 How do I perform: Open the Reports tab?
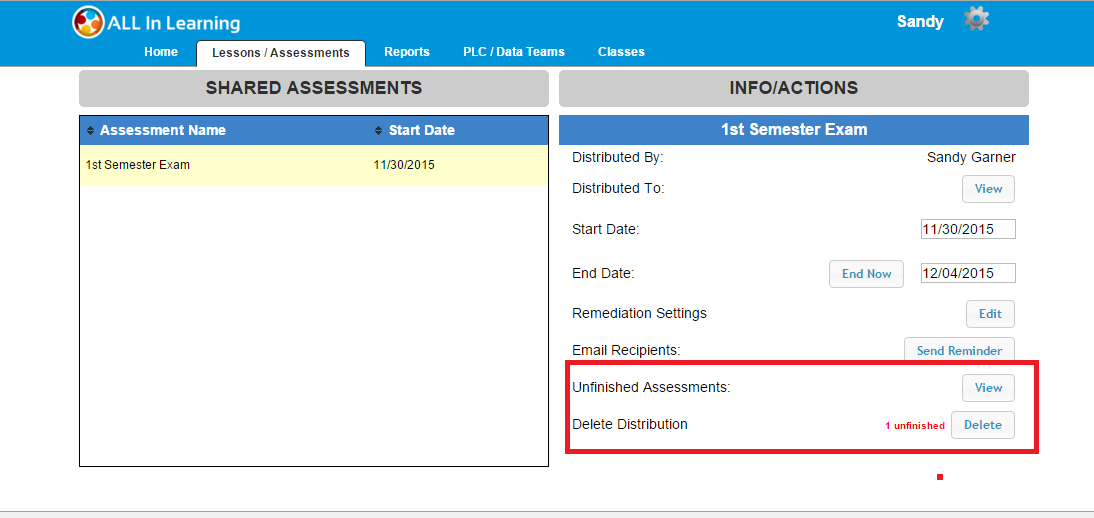[407, 52]
